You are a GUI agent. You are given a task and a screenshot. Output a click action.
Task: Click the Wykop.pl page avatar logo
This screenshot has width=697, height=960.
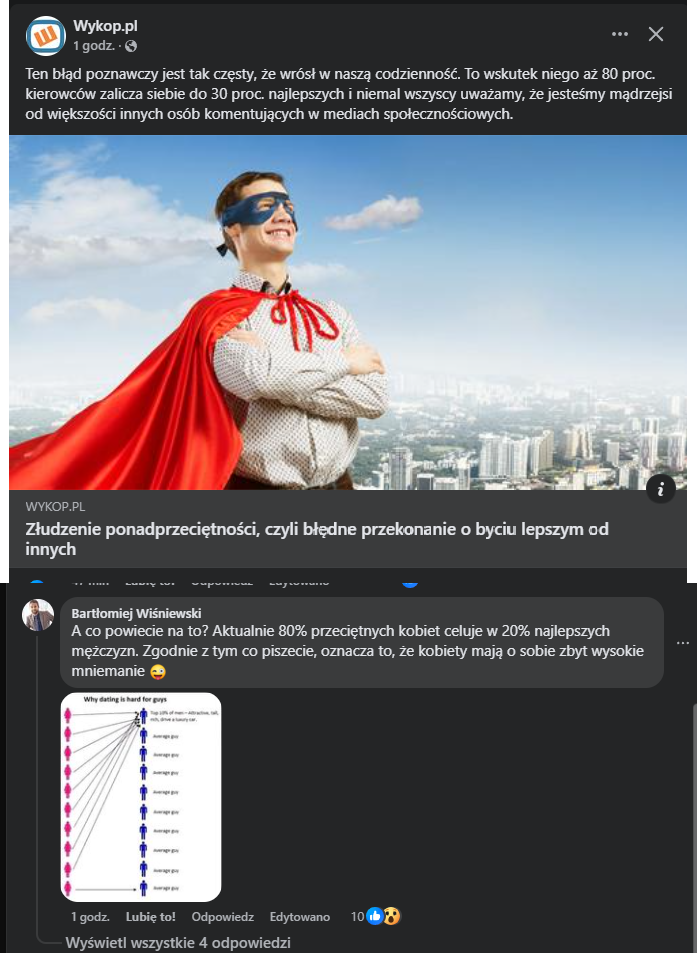pyautogui.click(x=46, y=35)
